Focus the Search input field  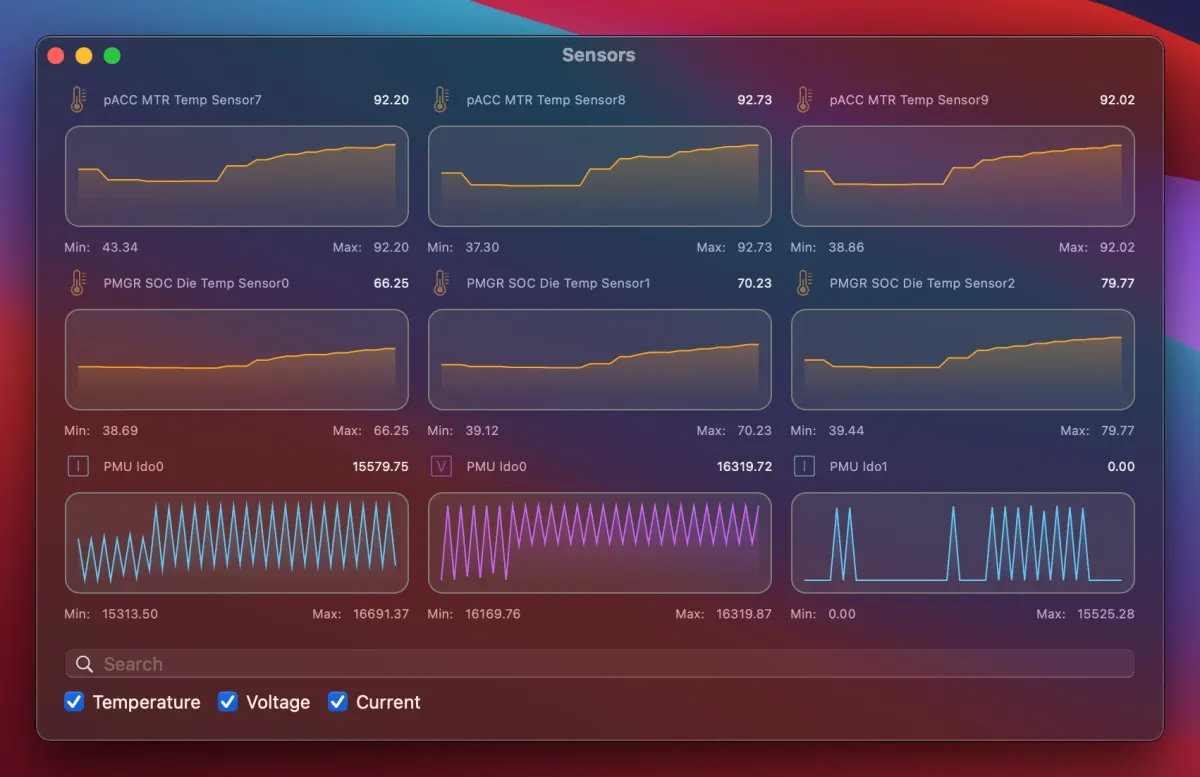600,664
